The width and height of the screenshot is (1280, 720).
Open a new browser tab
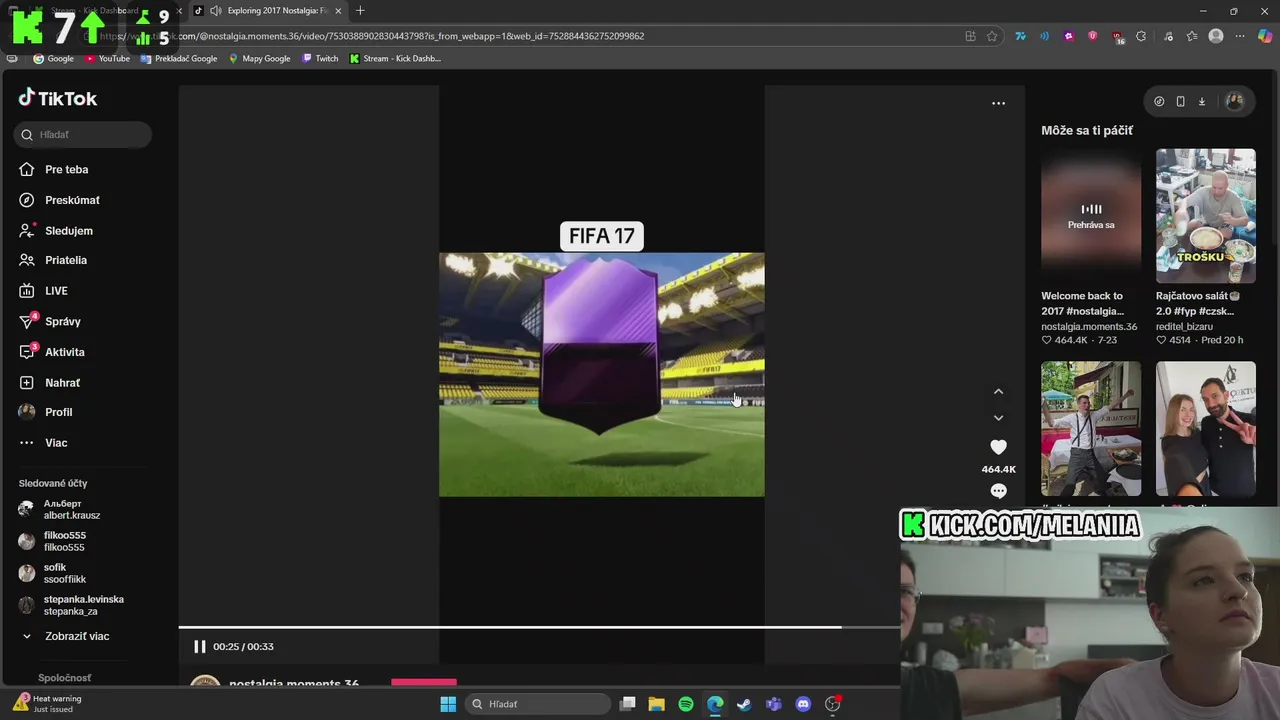click(x=360, y=11)
